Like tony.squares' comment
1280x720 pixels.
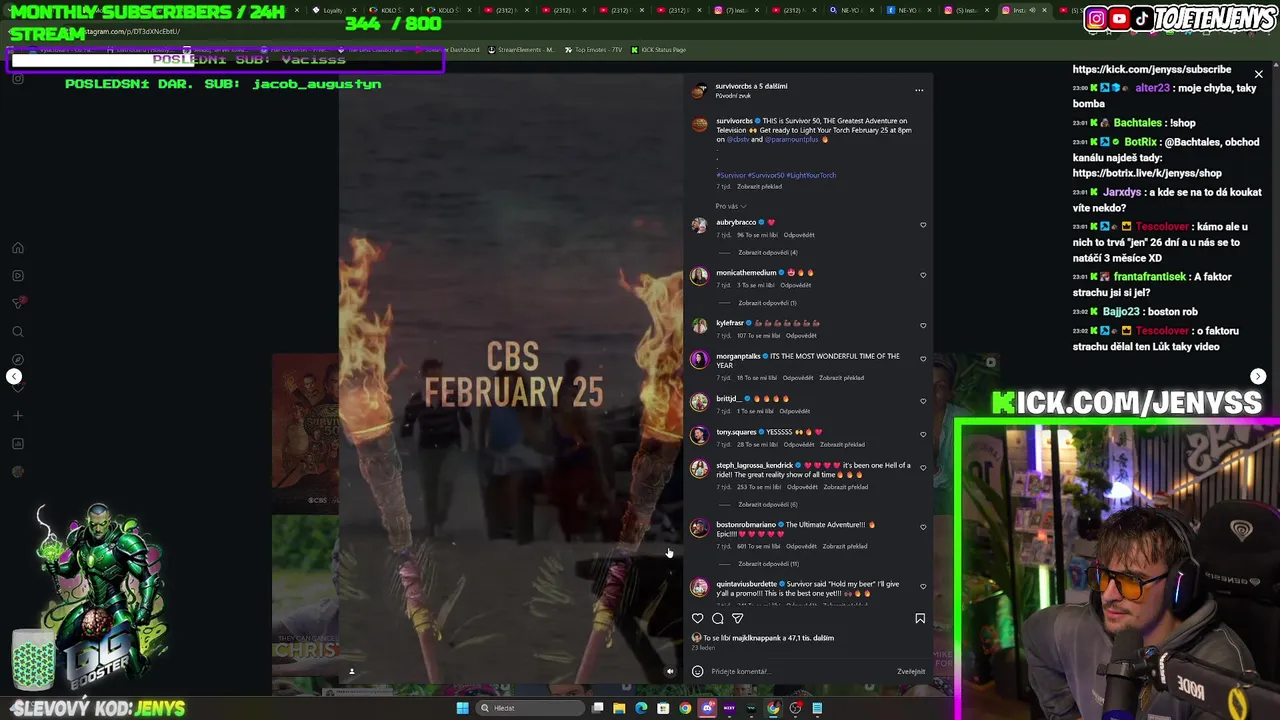click(x=923, y=434)
